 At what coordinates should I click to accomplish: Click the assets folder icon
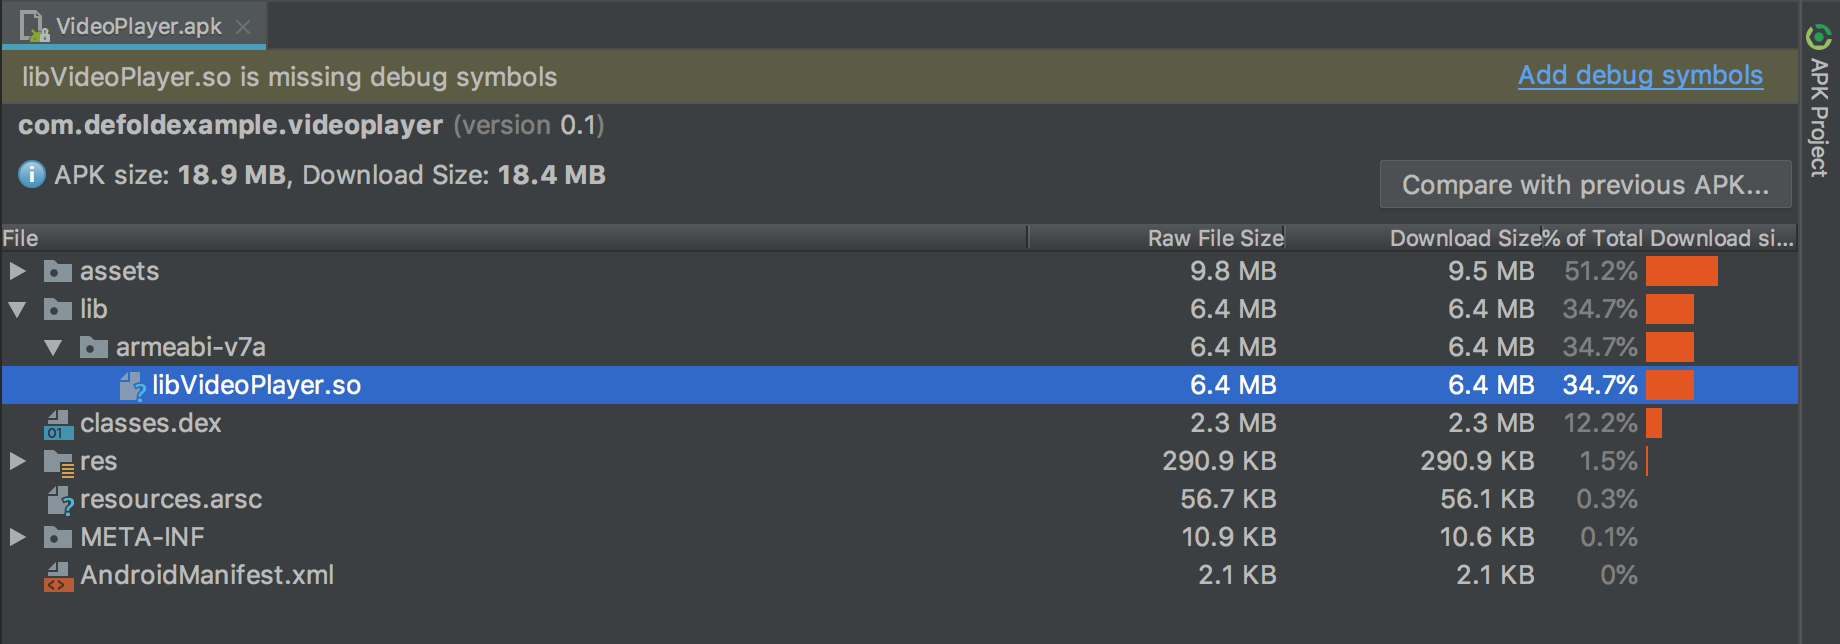pos(58,272)
